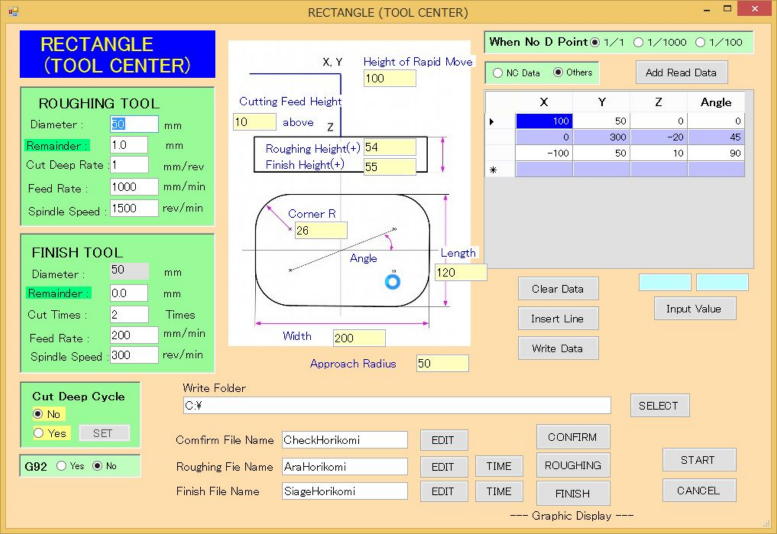
Task: Select the 1/100 D Point option
Action: tap(700, 42)
